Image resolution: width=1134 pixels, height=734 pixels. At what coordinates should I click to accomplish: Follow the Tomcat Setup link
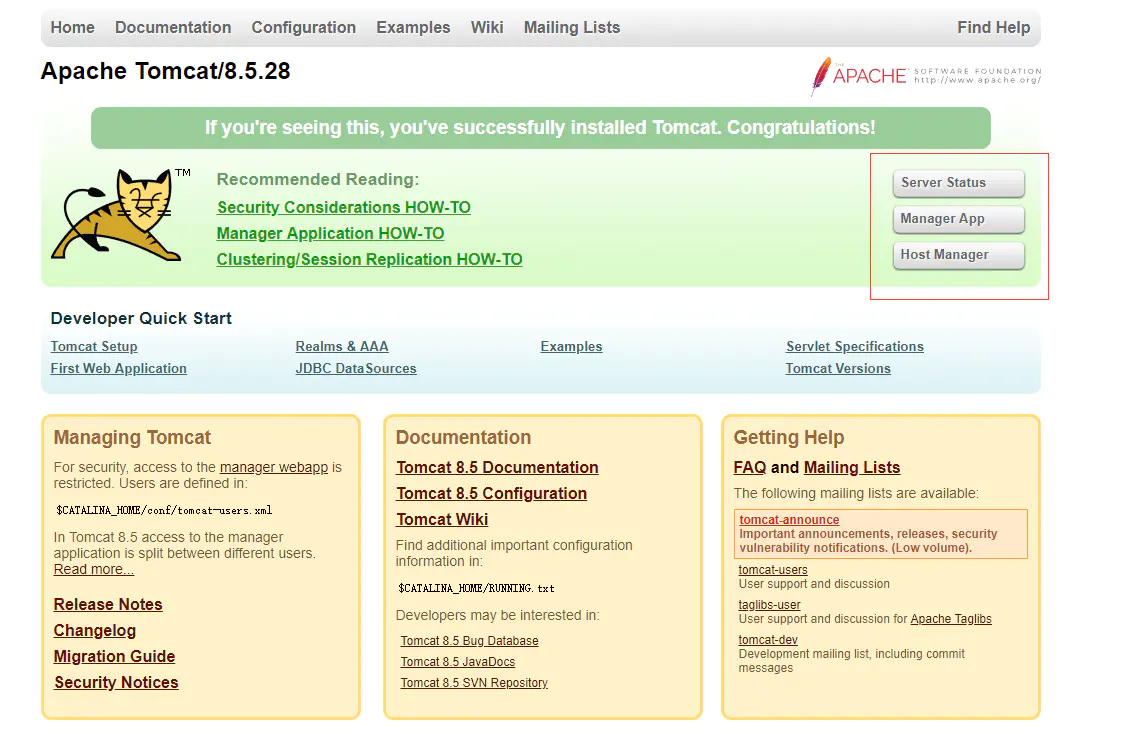click(94, 346)
